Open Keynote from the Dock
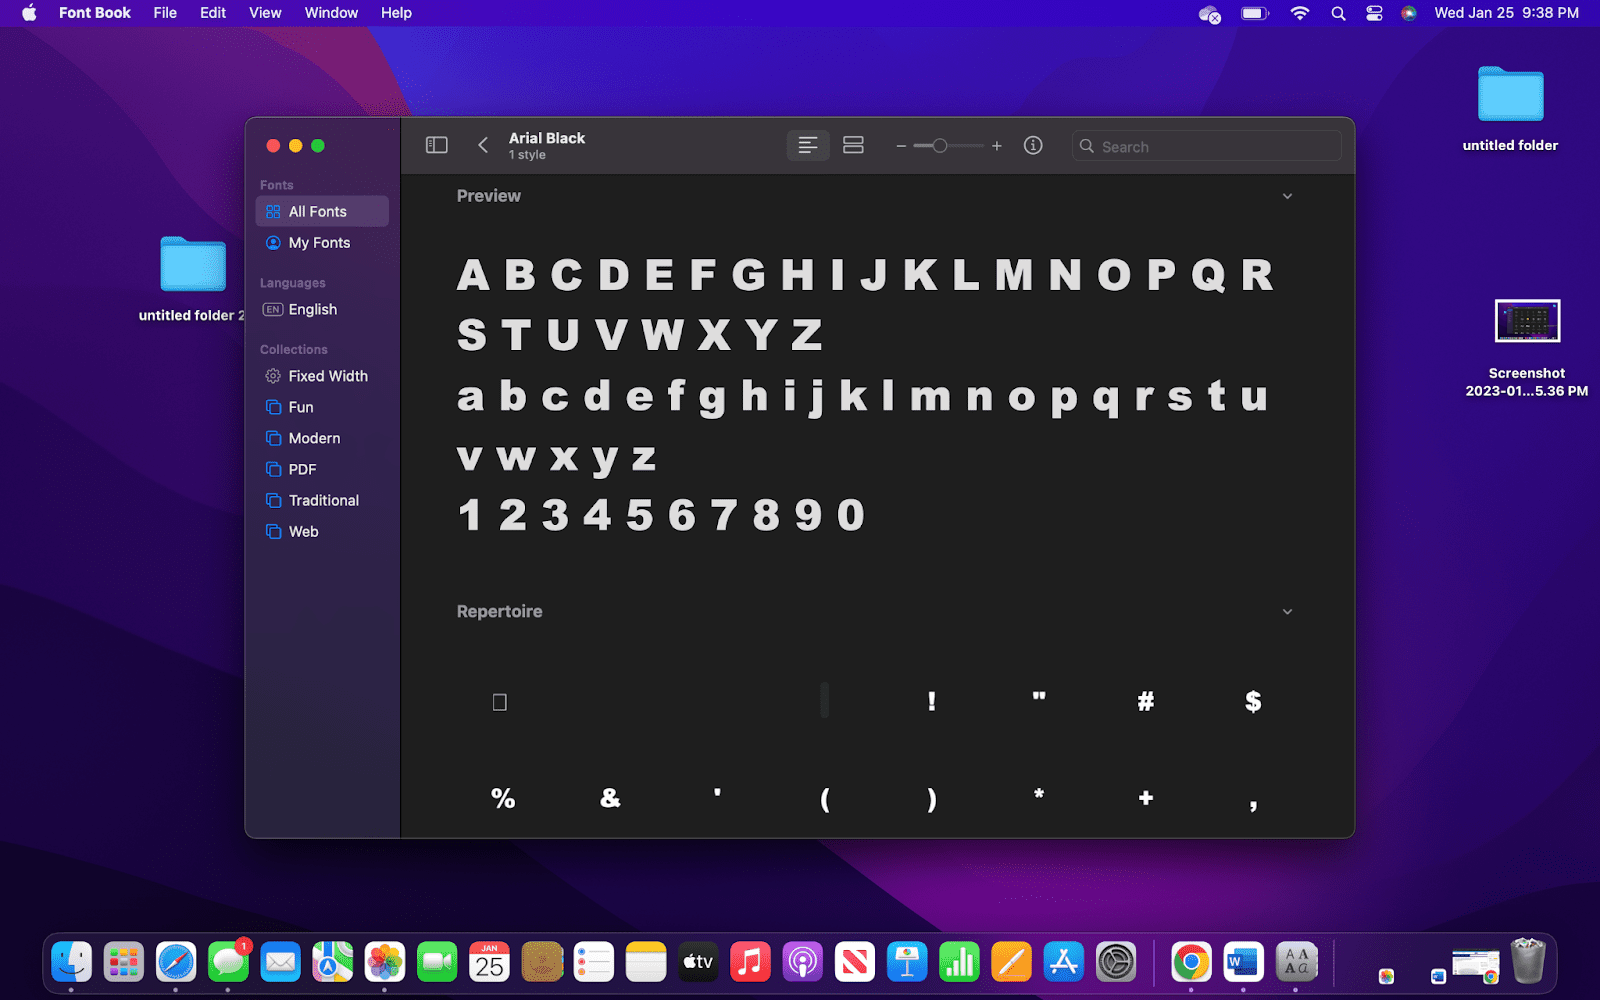This screenshot has height=1000, width=1600. tap(907, 962)
